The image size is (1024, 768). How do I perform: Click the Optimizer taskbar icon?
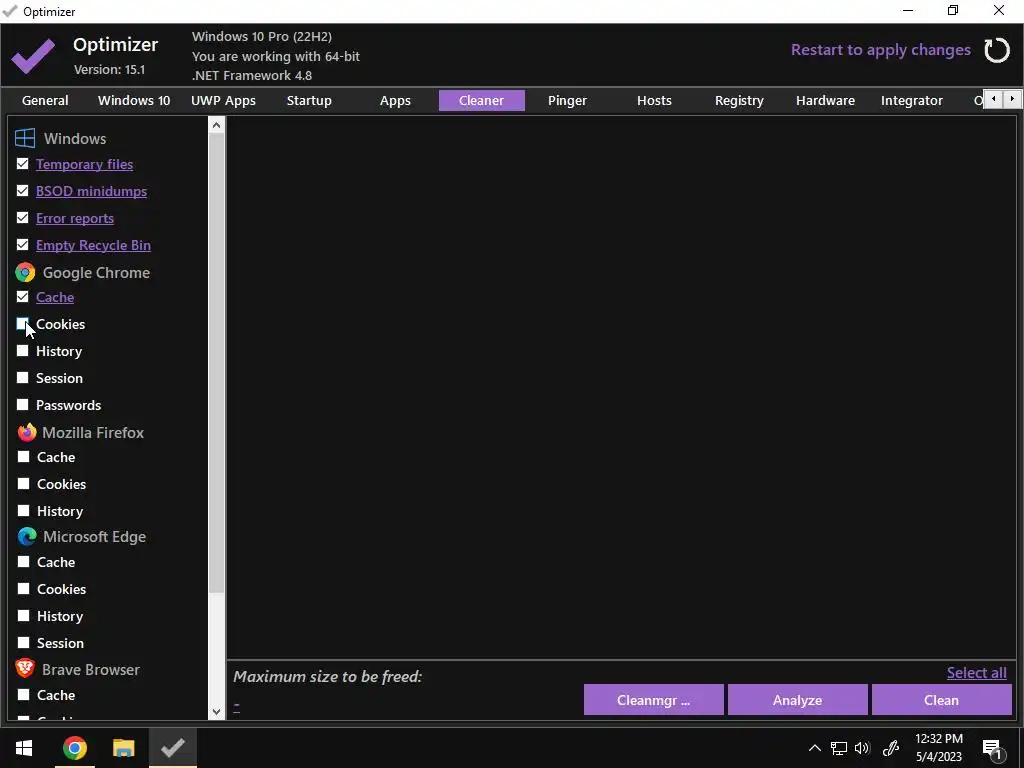point(172,748)
